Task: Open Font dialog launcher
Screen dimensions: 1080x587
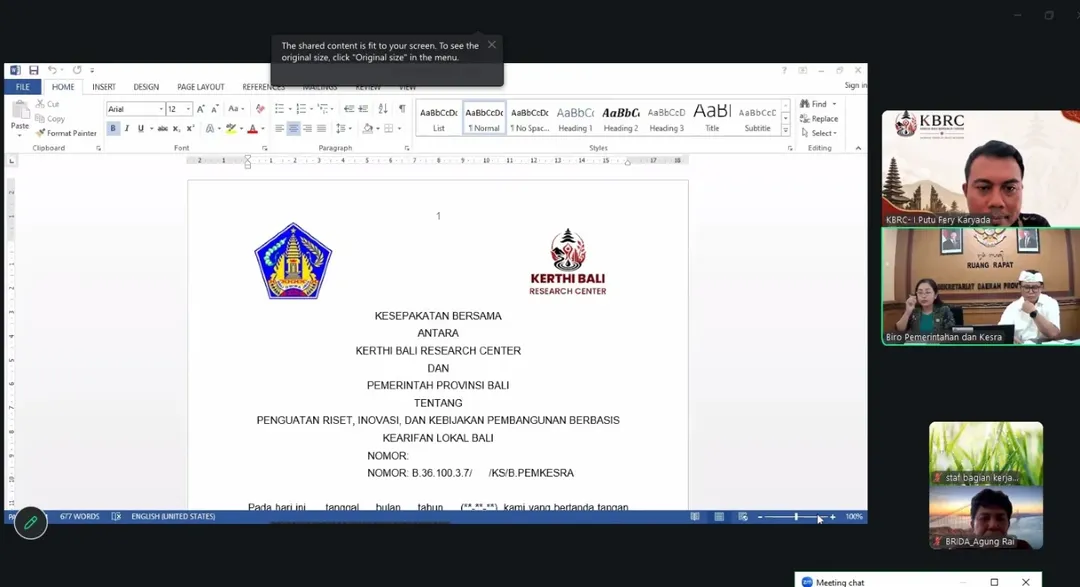Action: (x=264, y=148)
